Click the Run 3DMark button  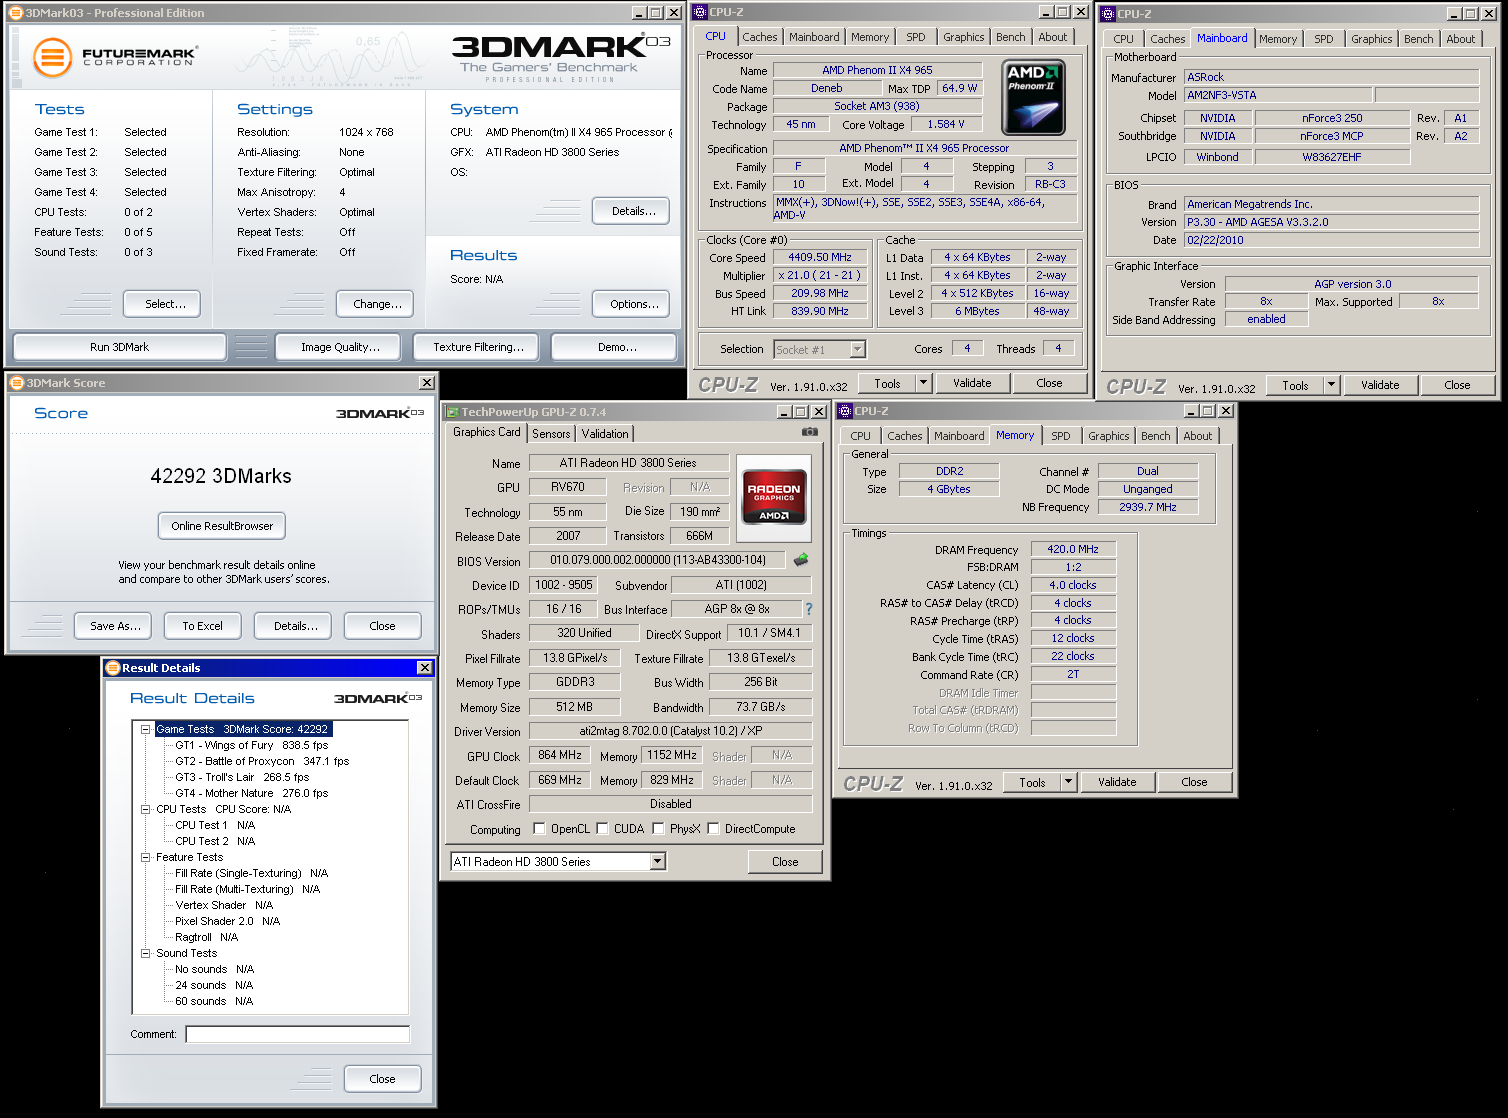click(x=119, y=347)
